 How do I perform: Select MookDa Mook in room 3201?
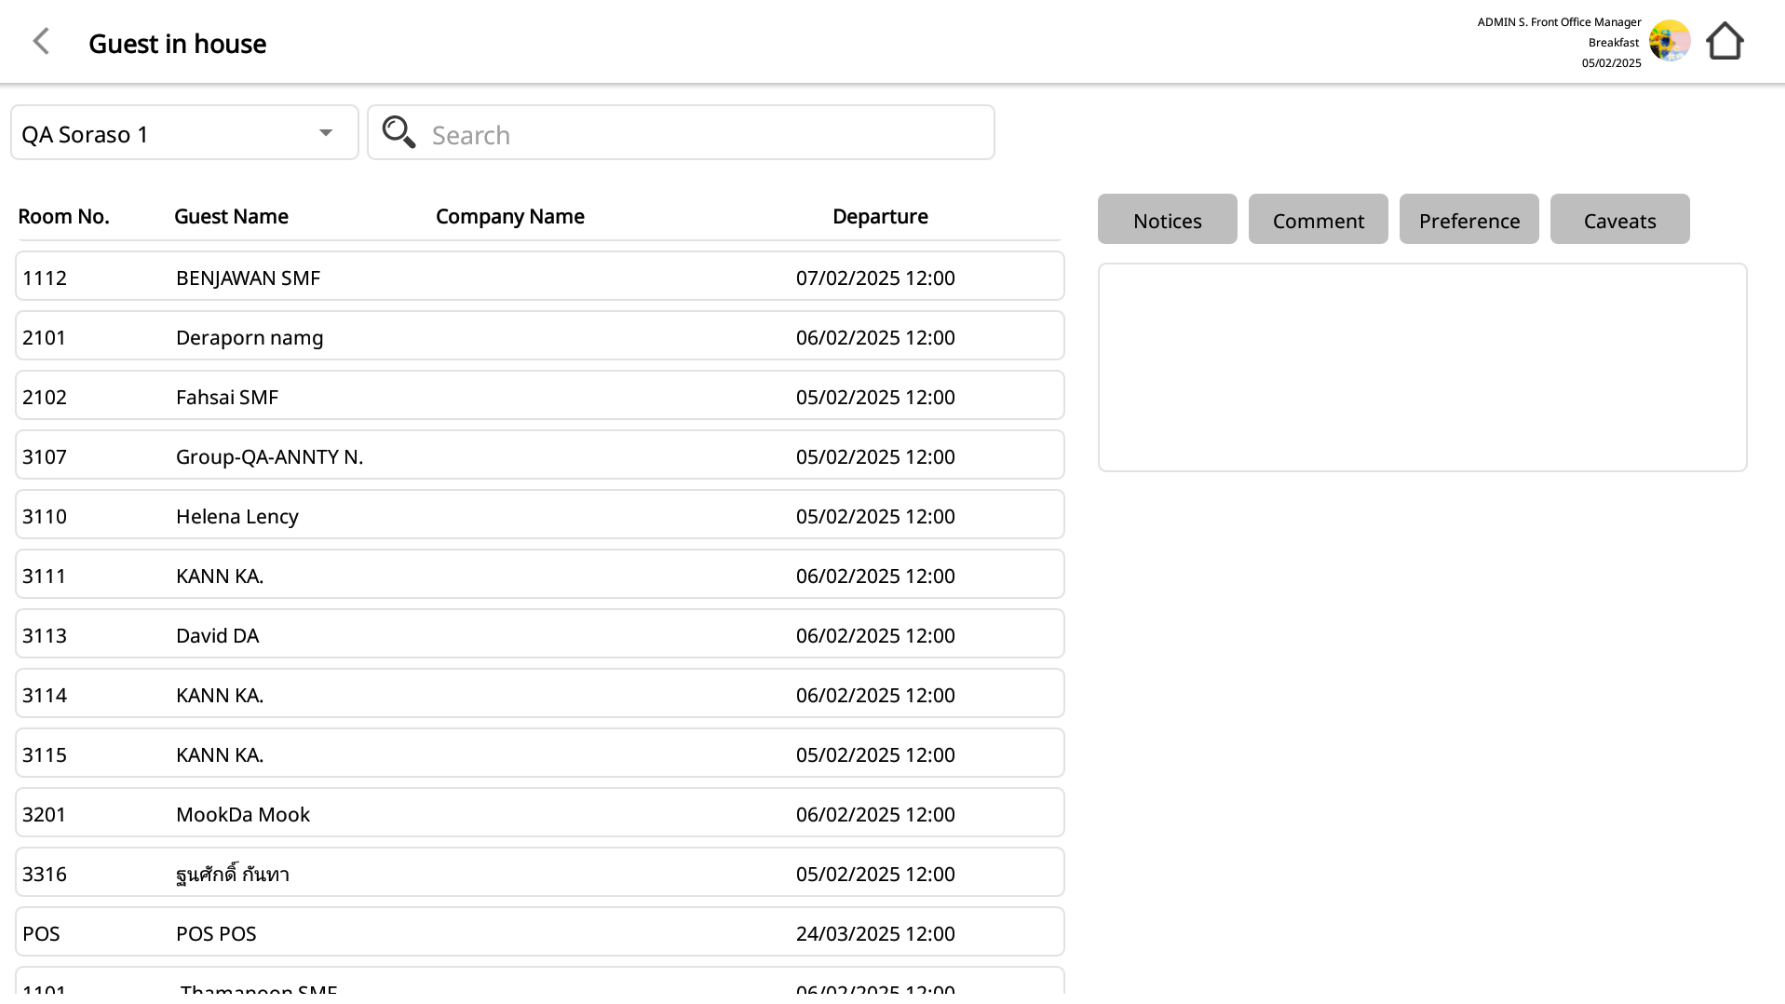pos(539,813)
